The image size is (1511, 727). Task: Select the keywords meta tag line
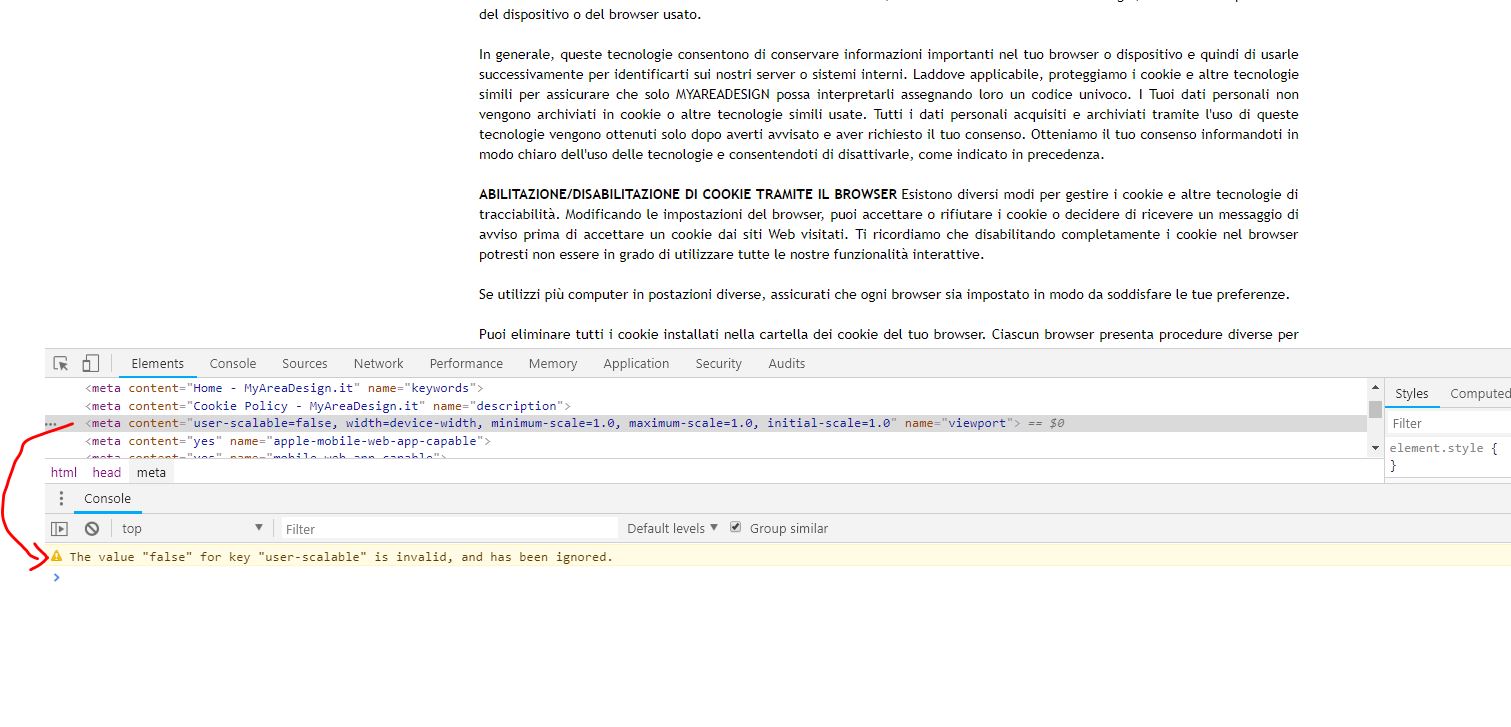tap(284, 388)
